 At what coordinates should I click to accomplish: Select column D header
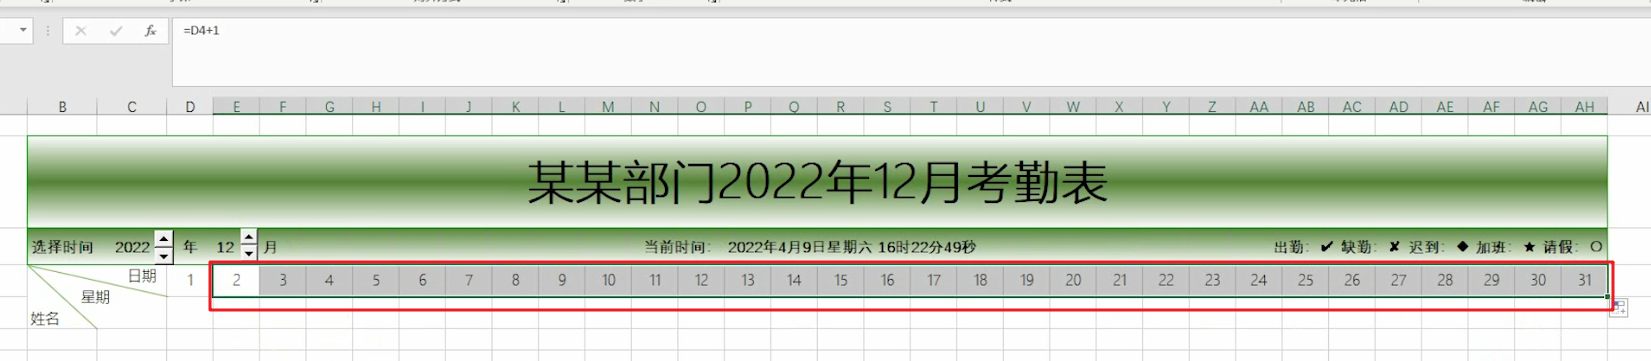tap(190, 107)
